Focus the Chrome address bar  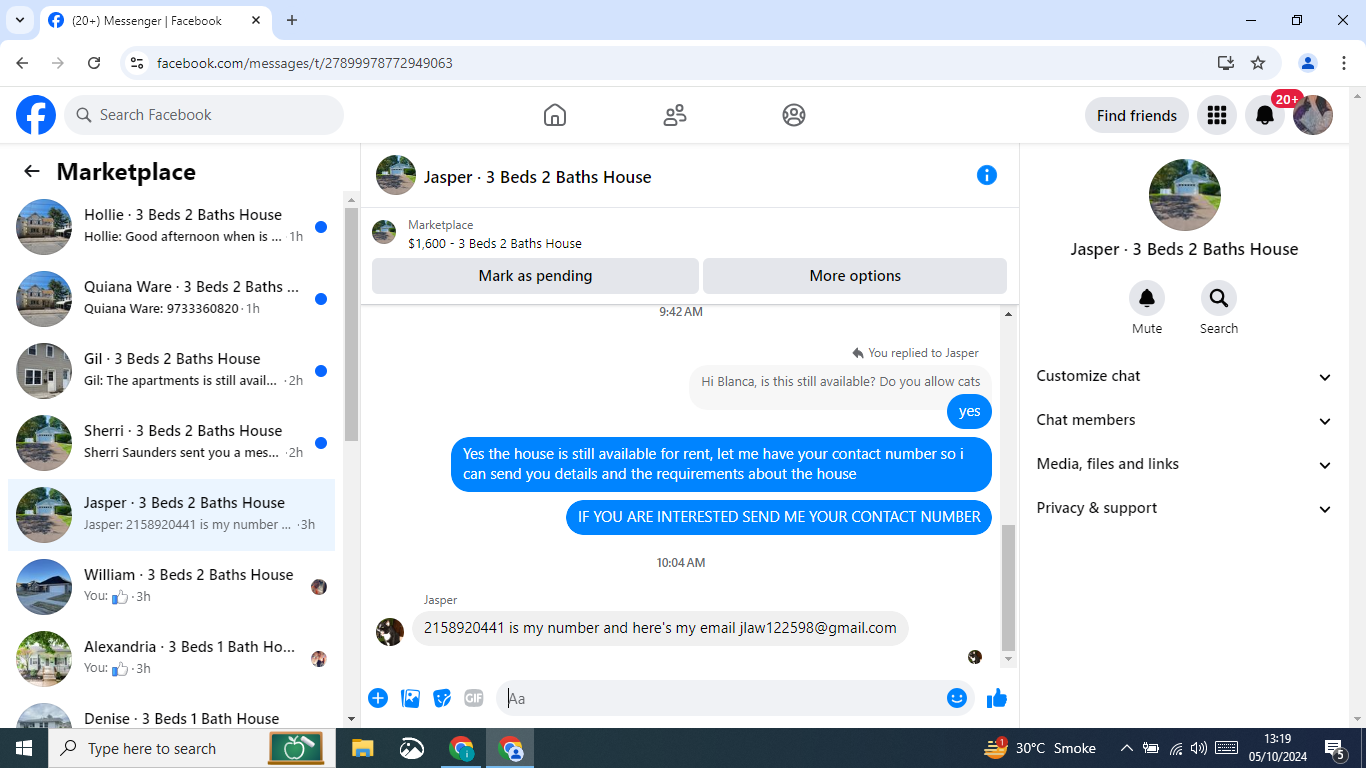coord(680,63)
